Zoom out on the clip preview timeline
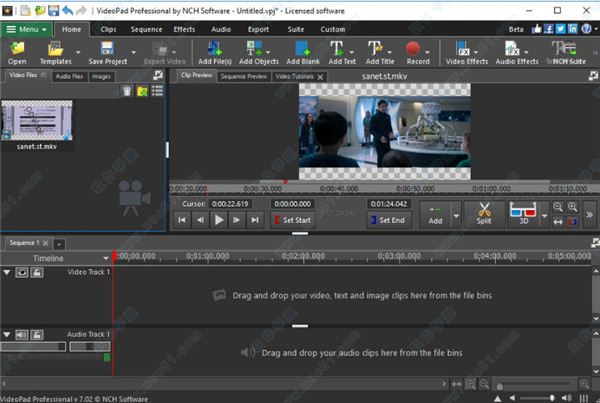 pyautogui.click(x=558, y=207)
